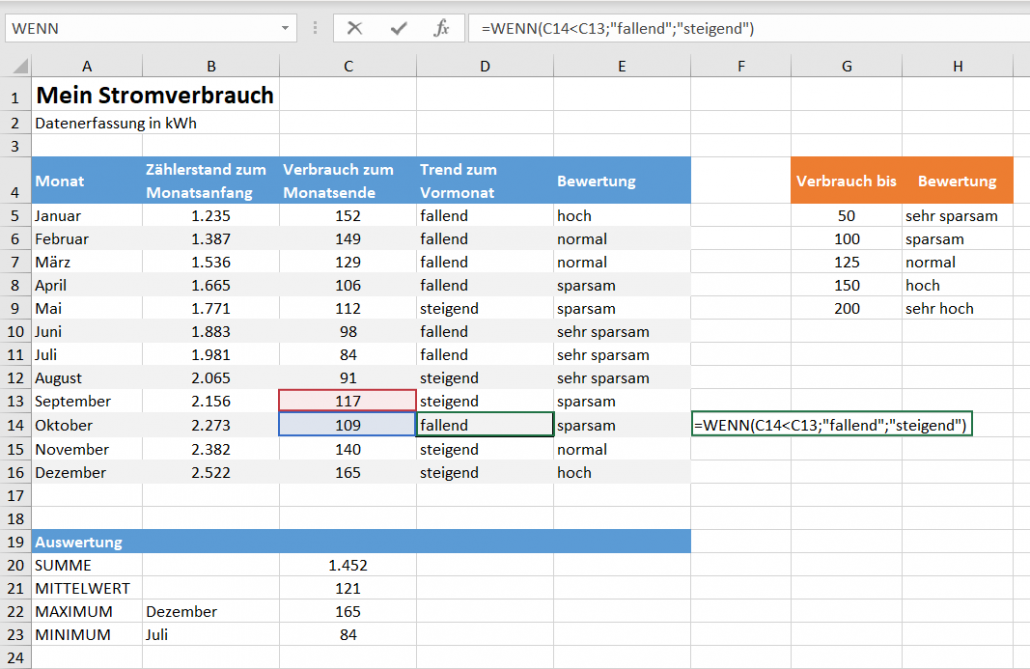Image resolution: width=1030 pixels, height=669 pixels.
Task: Click the row 19 header beside Auswertung
Action: coord(15,541)
